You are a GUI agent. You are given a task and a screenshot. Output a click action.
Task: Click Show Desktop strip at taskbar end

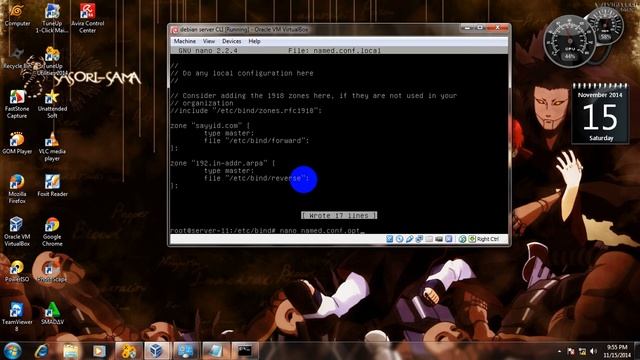[x=637, y=351]
